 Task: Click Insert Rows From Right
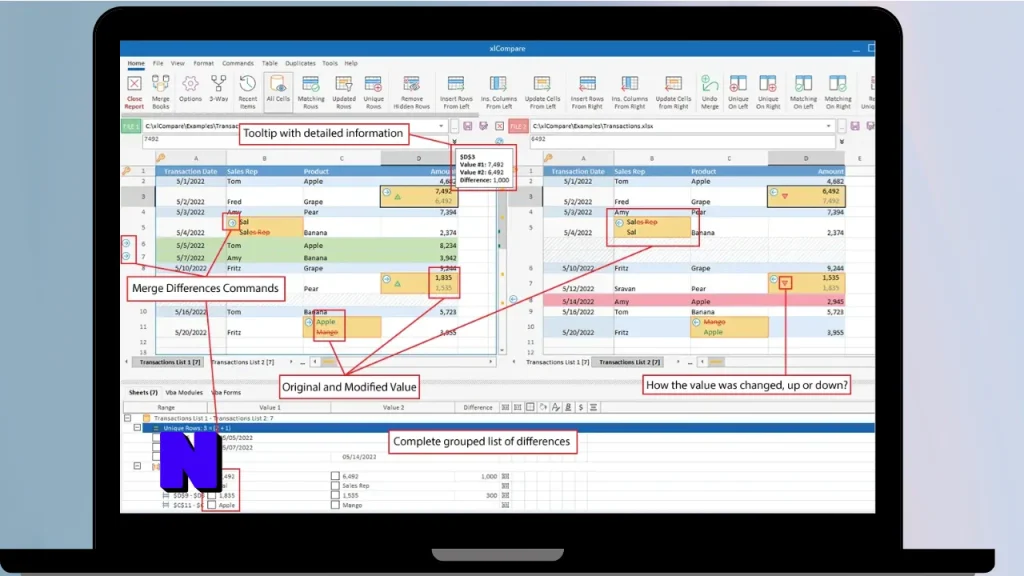point(586,91)
